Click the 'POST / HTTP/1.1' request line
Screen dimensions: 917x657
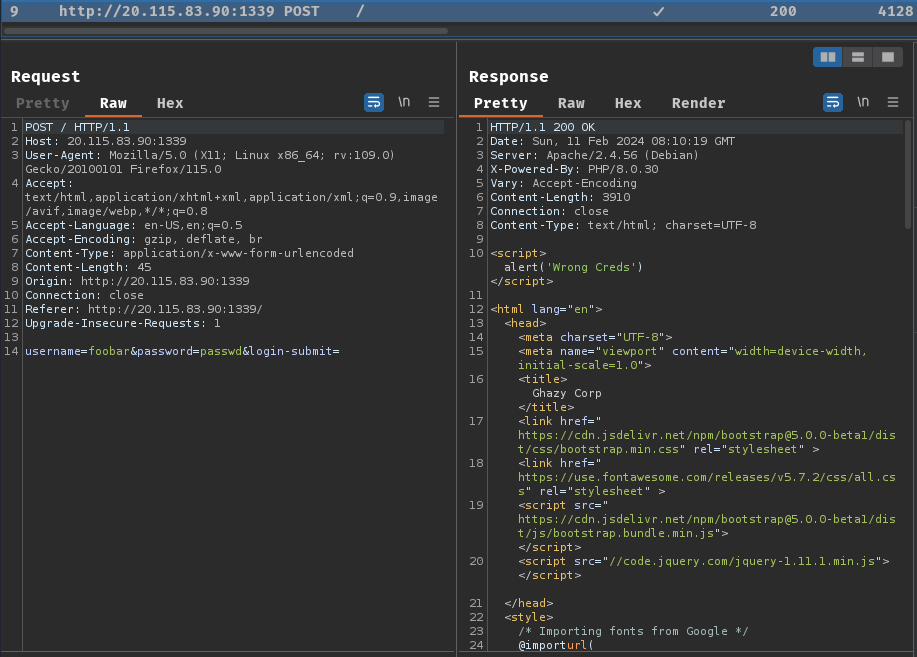point(77,127)
